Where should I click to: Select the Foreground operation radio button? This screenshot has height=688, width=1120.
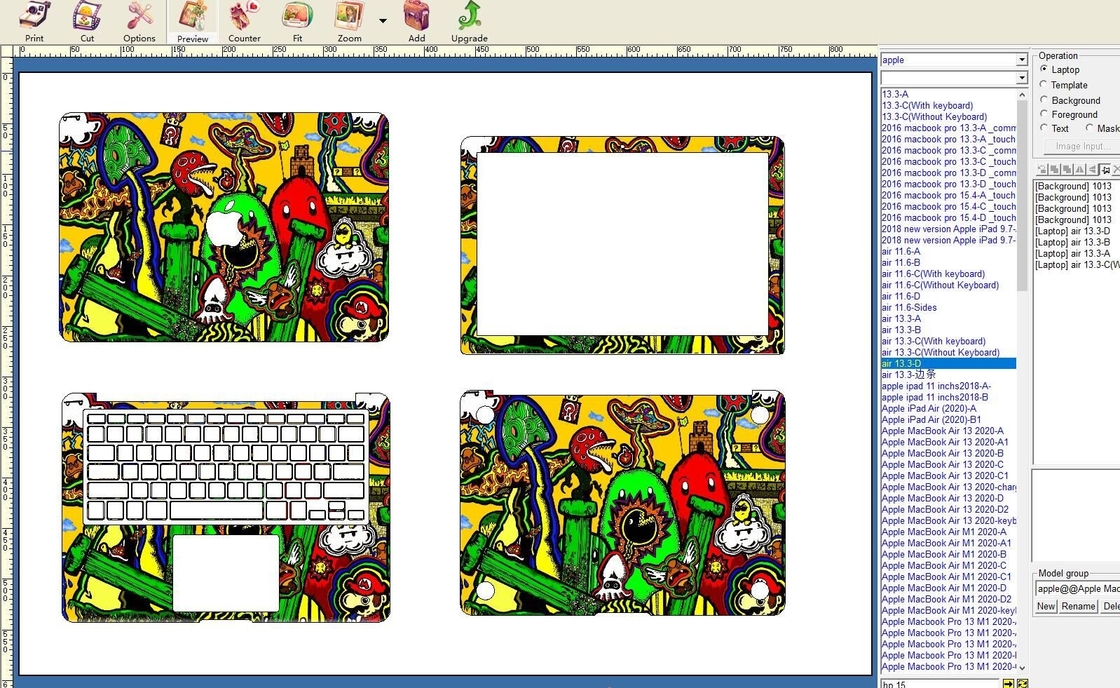click(1069, 114)
